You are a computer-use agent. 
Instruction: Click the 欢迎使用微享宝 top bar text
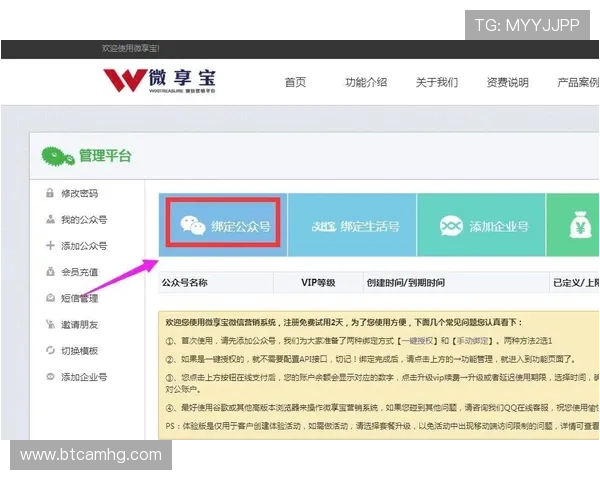click(x=130, y=49)
